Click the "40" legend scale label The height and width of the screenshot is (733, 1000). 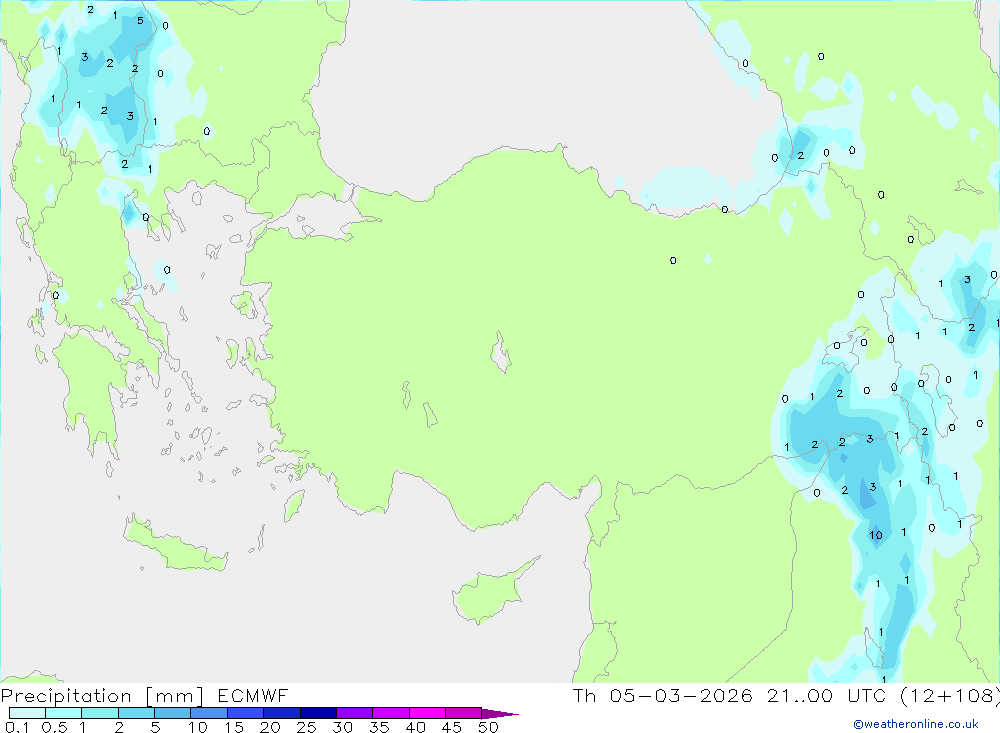coord(416,727)
